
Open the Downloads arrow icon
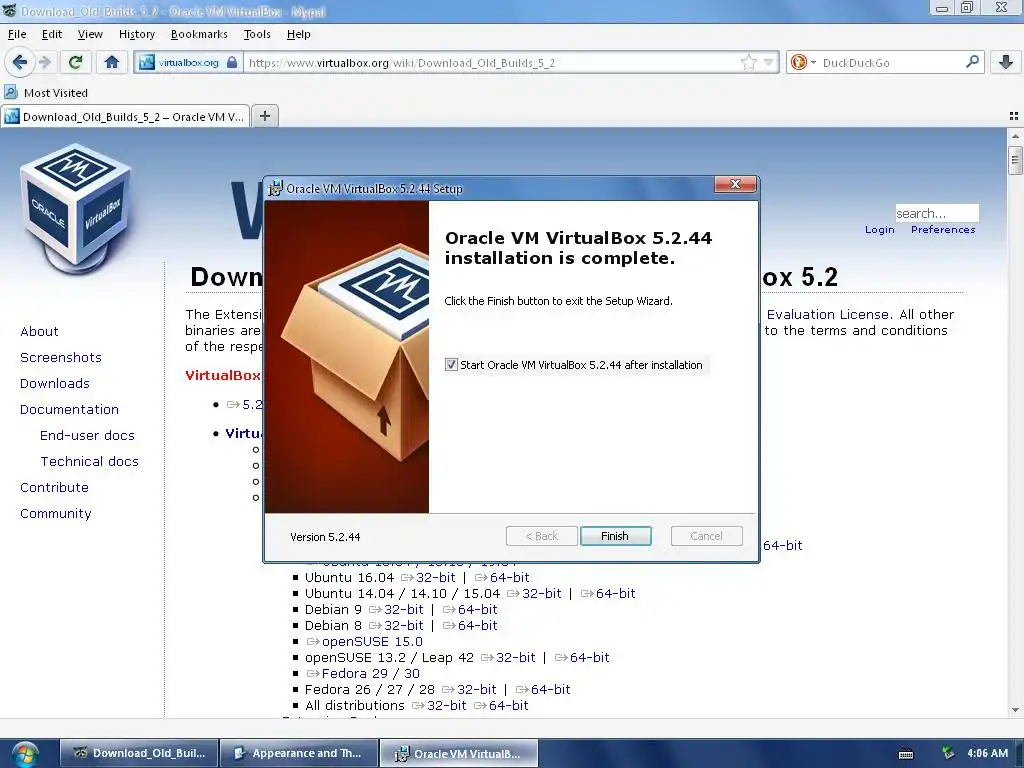tap(1006, 62)
